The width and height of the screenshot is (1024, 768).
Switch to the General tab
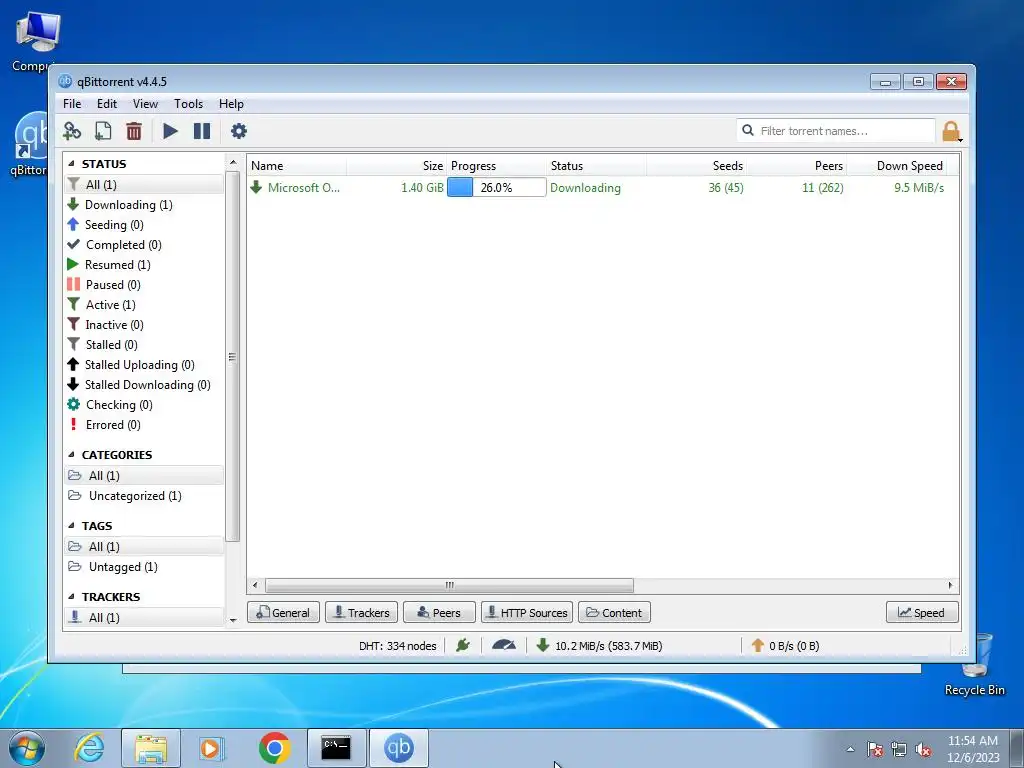(x=283, y=613)
